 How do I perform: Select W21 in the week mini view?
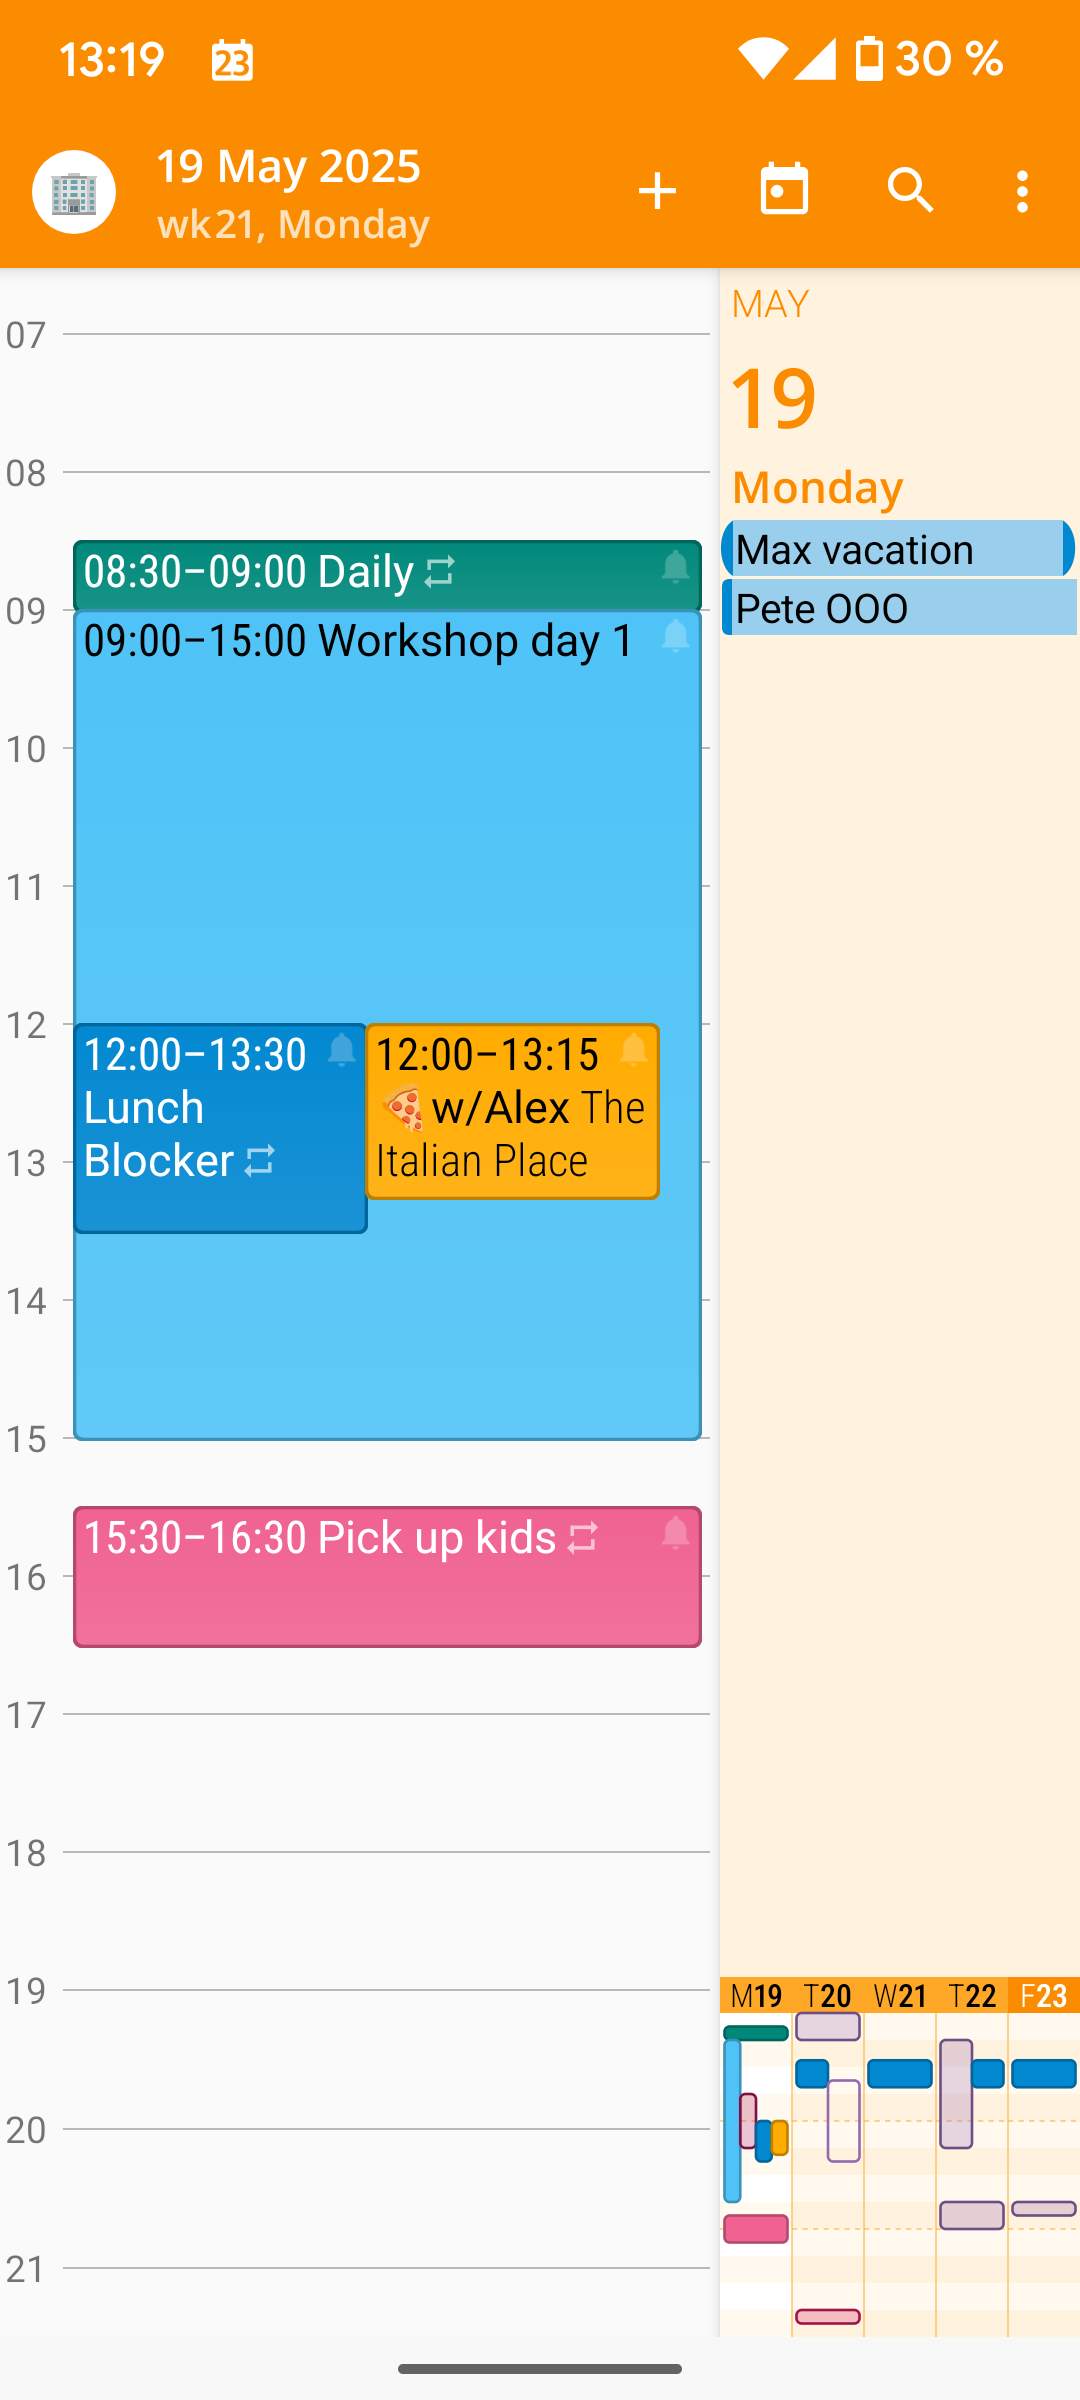coord(900,1996)
